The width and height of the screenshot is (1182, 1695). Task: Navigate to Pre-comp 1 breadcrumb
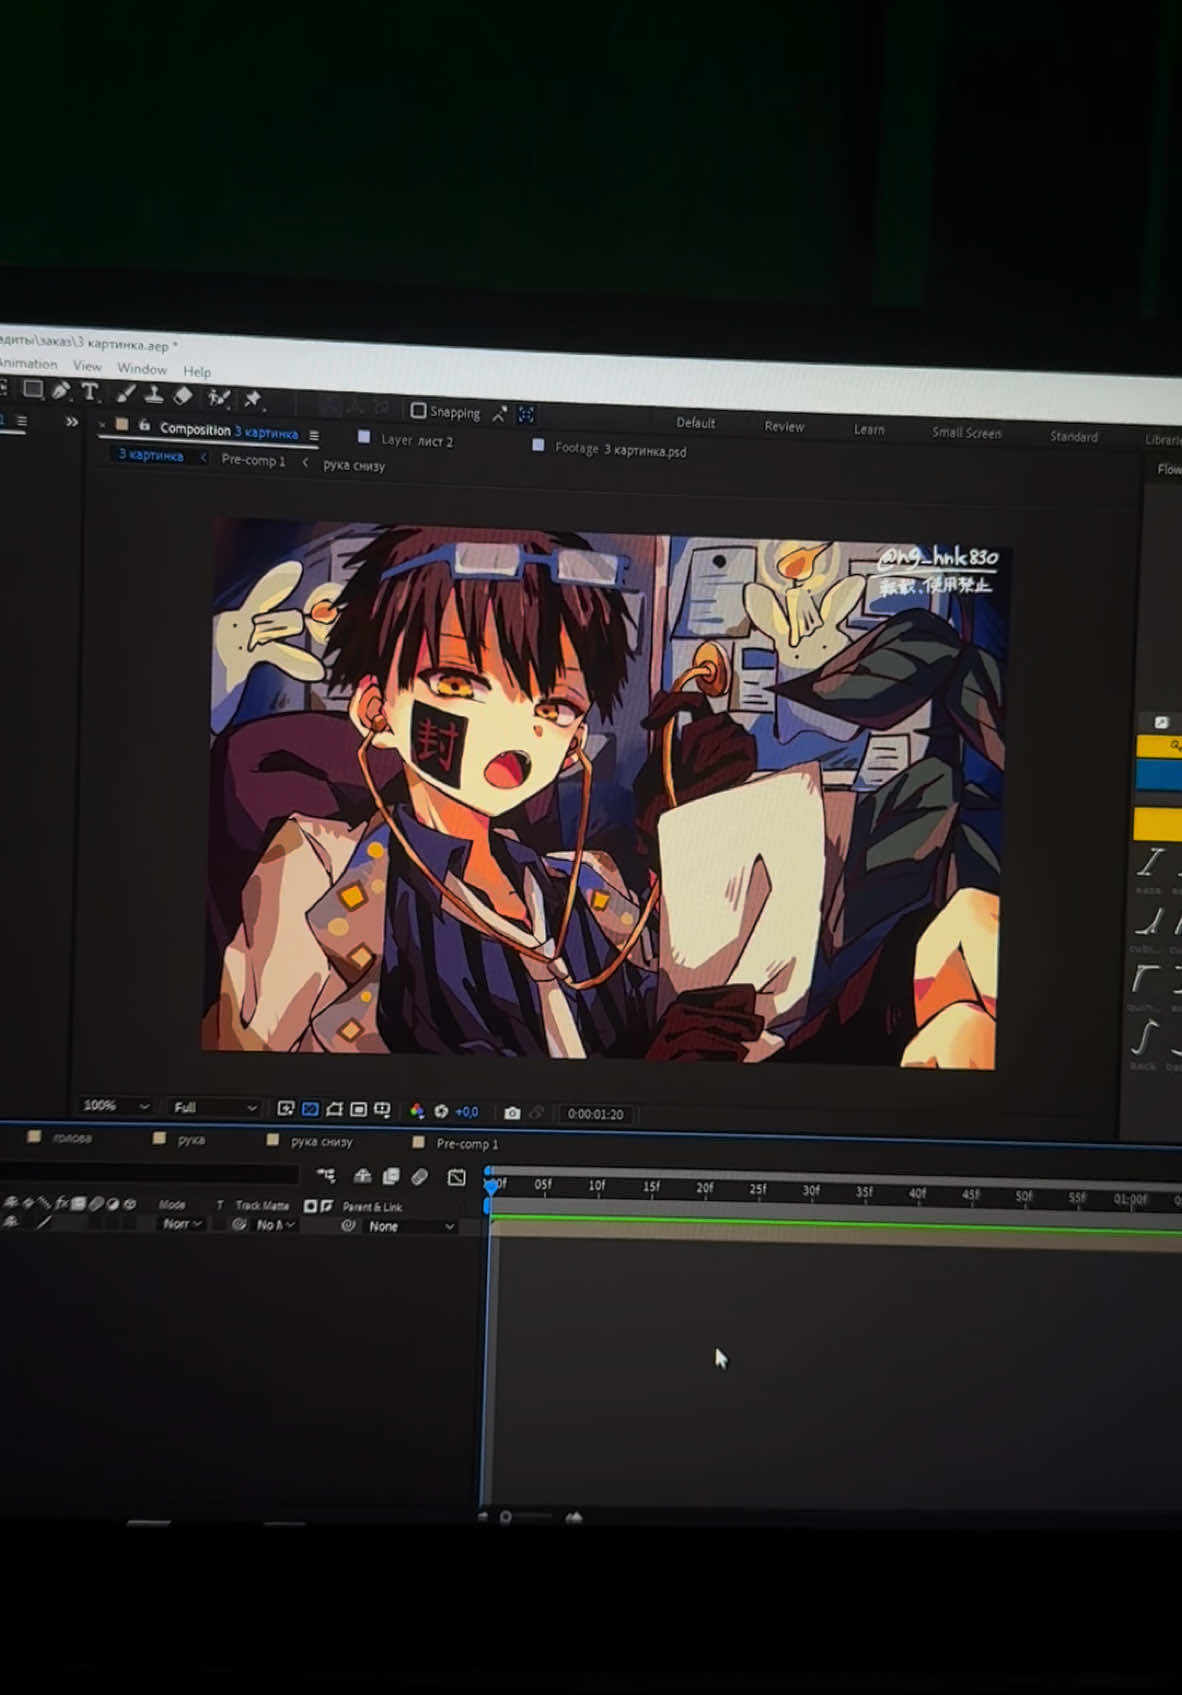[253, 460]
